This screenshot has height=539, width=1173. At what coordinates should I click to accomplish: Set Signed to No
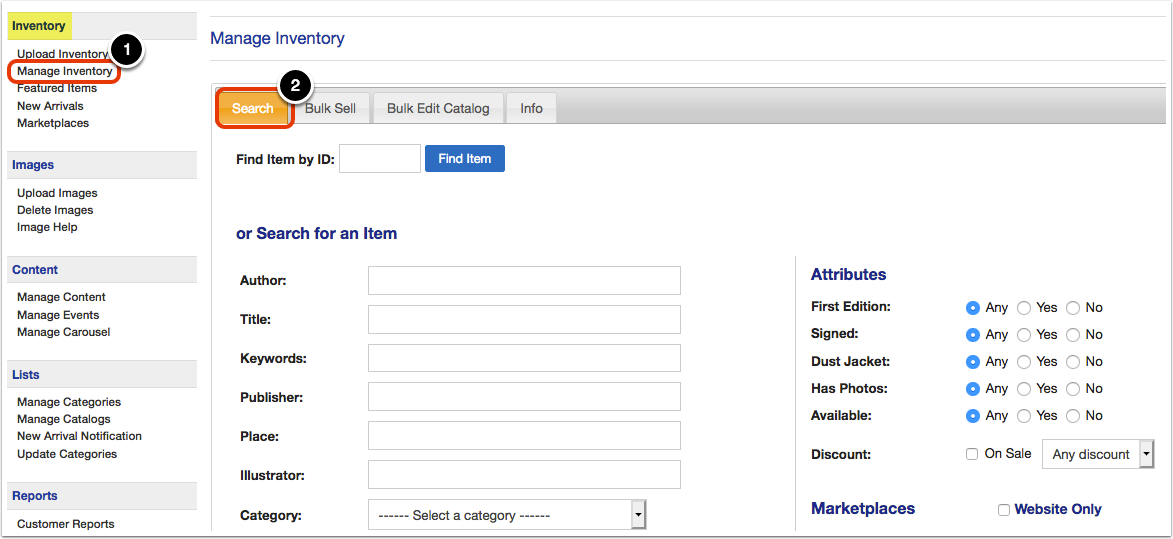point(1073,335)
